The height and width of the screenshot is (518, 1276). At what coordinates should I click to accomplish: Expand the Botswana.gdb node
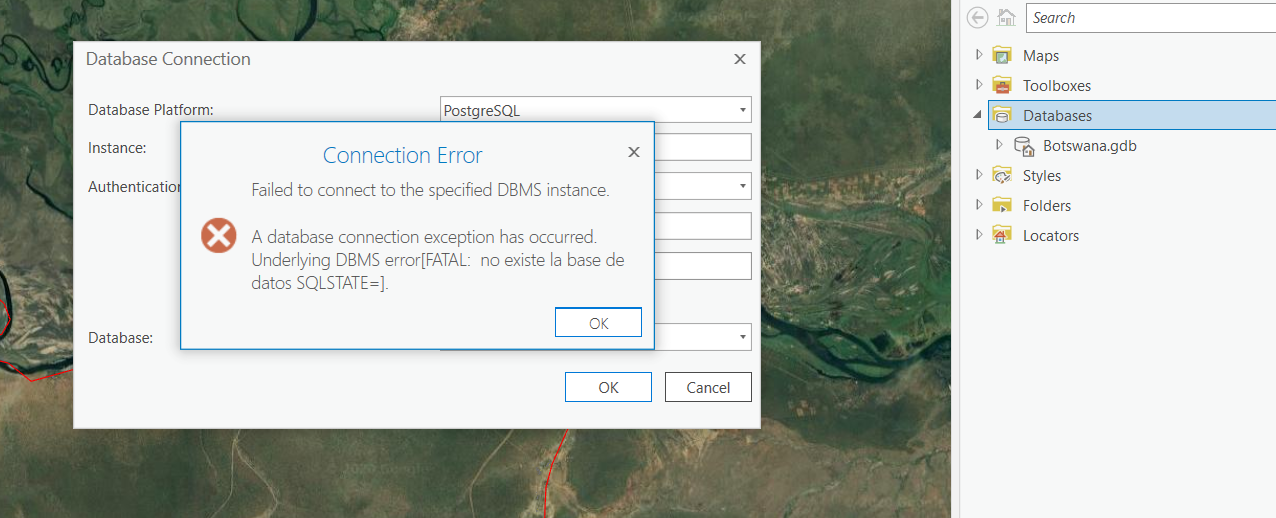coord(999,145)
